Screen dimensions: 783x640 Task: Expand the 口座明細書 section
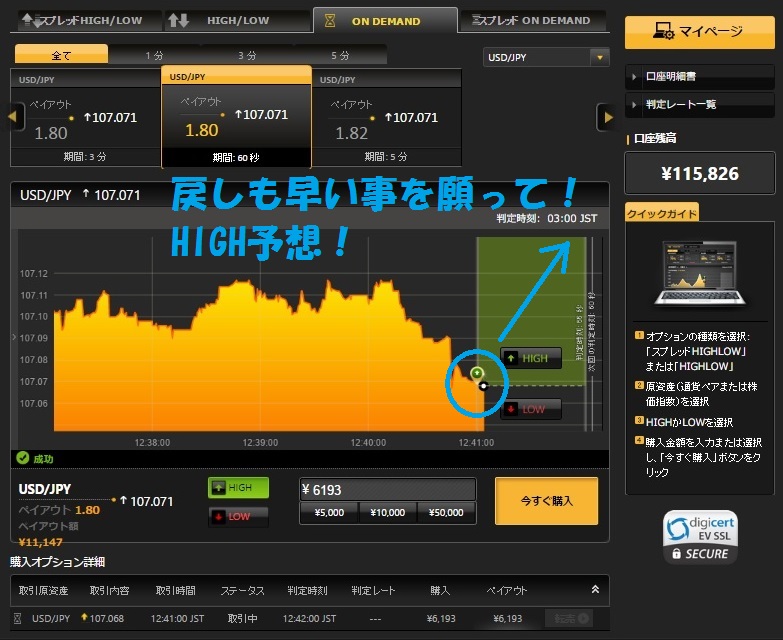[x=699, y=76]
